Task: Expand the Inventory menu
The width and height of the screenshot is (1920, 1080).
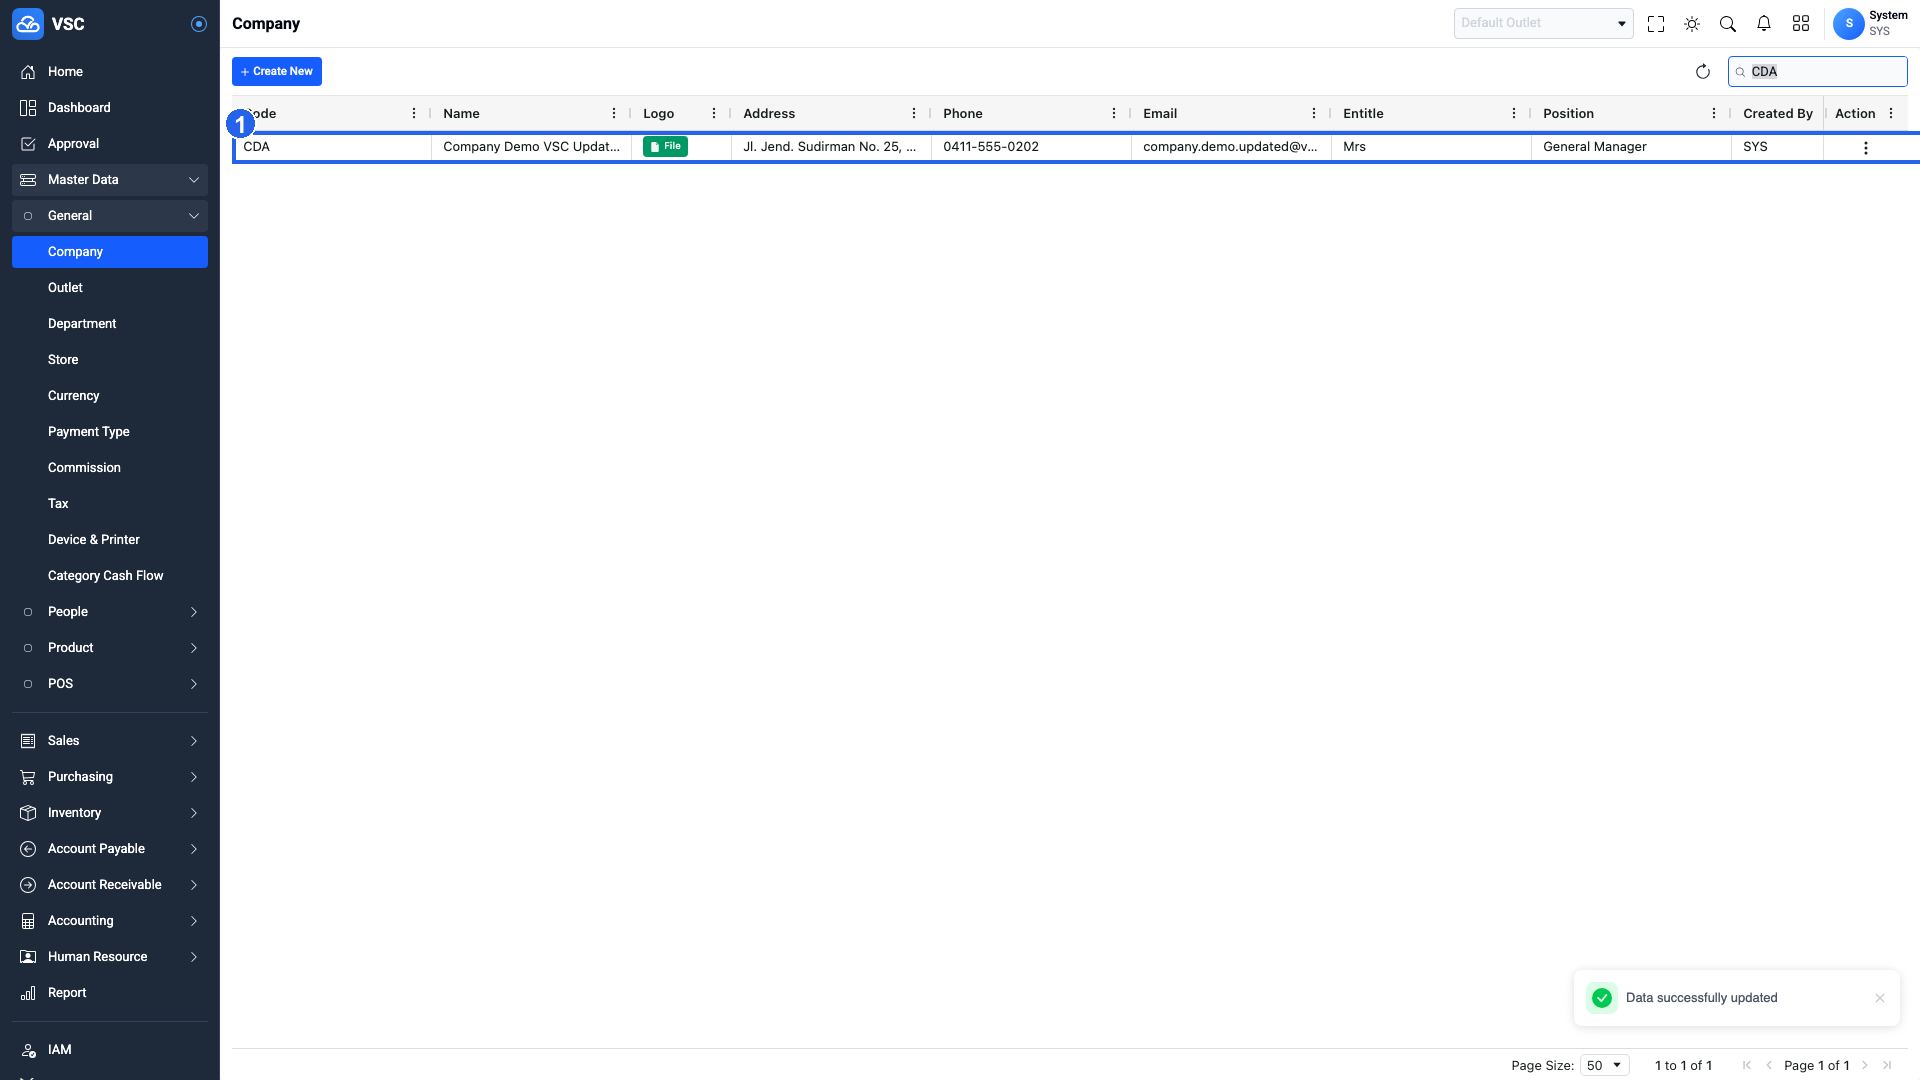Action: [110, 813]
